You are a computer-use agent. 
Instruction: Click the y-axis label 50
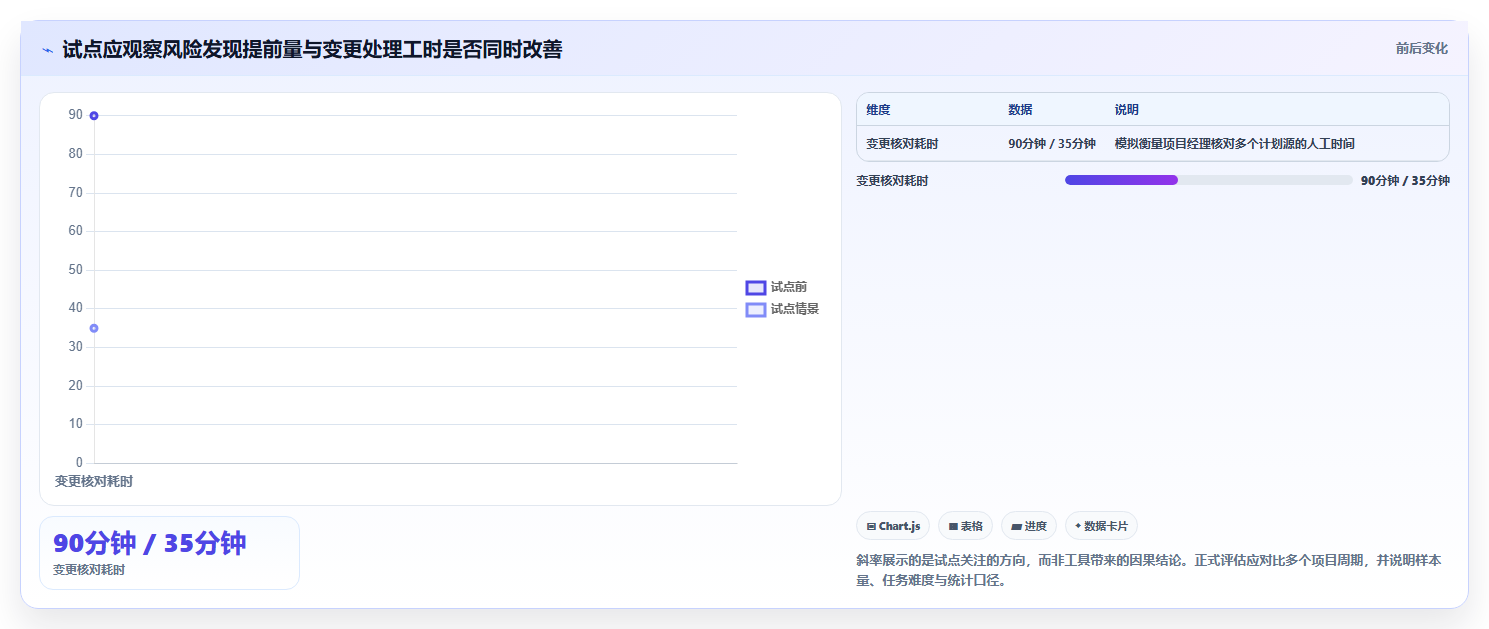[75, 270]
